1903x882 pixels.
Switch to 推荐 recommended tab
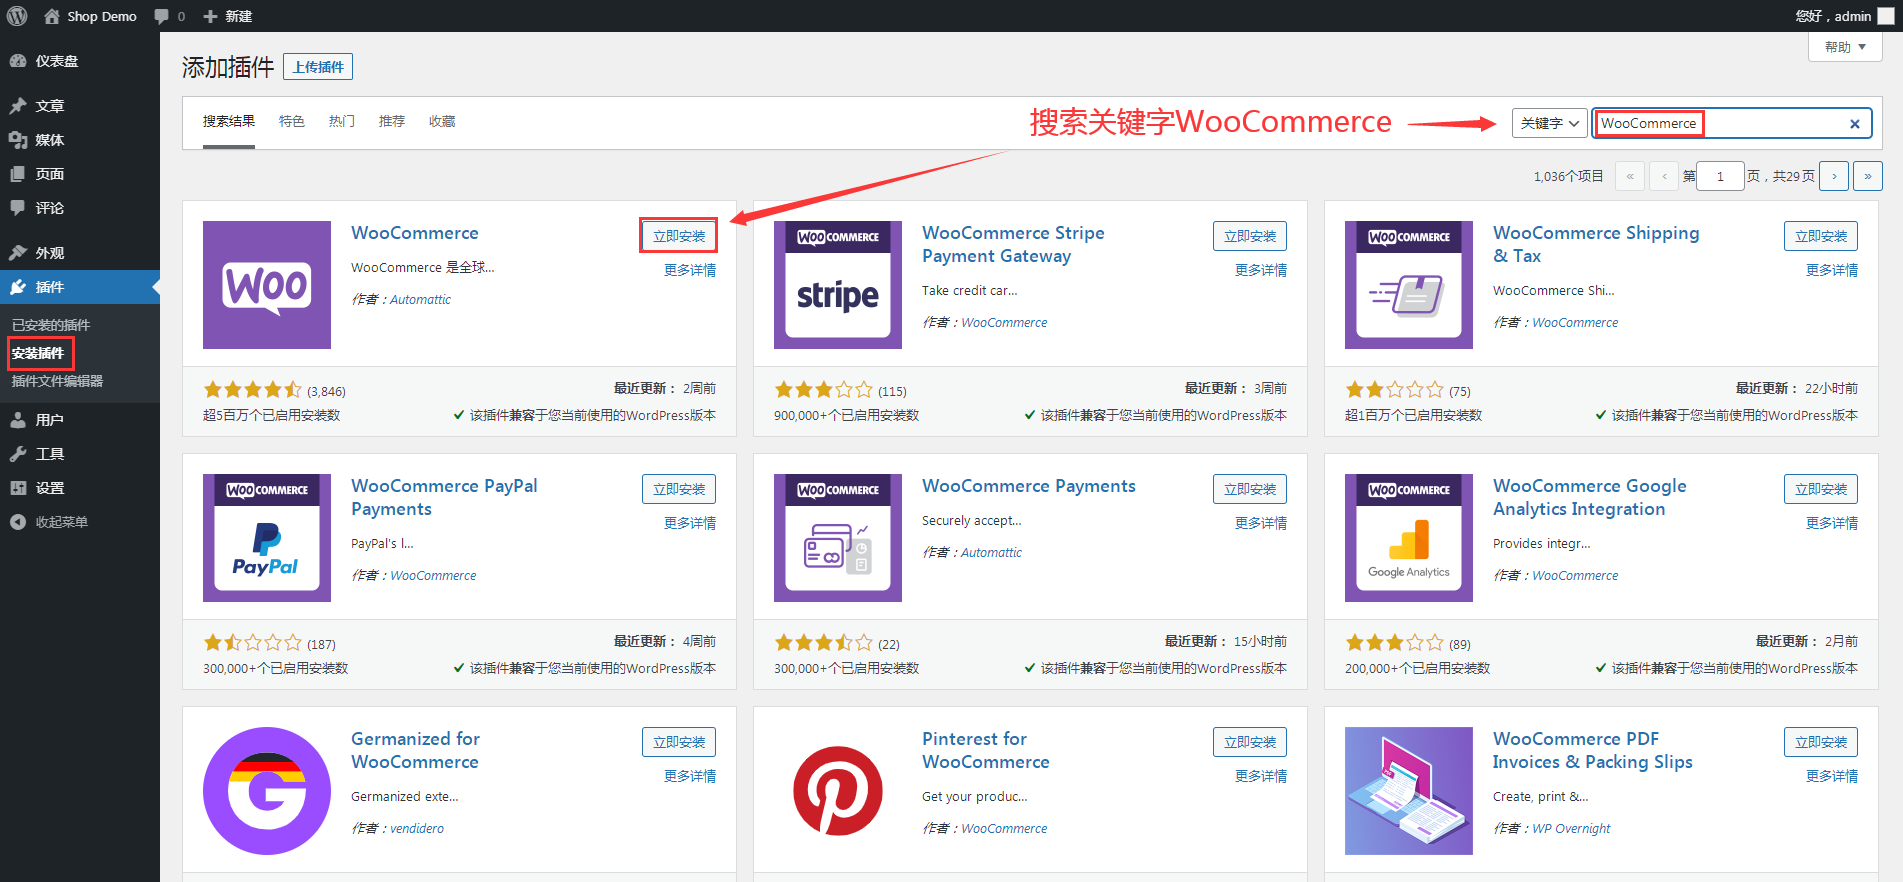point(392,121)
